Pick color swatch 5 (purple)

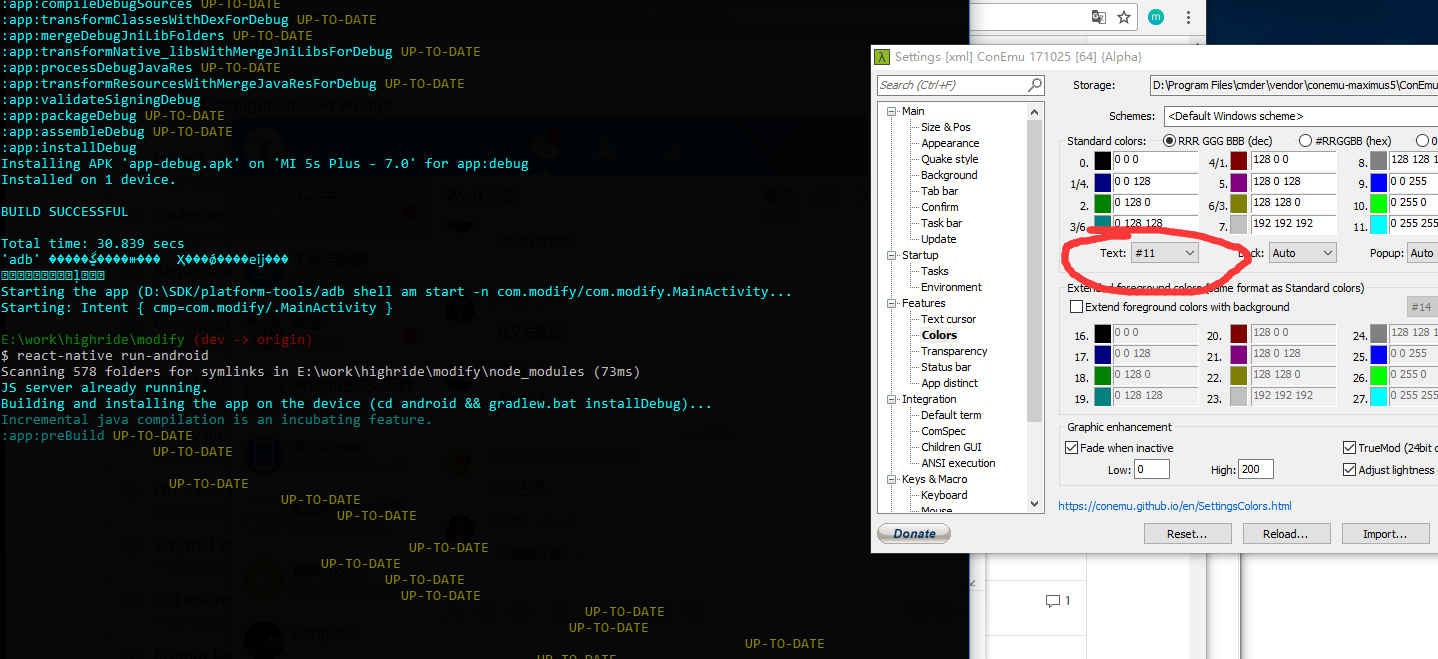[1239, 183]
